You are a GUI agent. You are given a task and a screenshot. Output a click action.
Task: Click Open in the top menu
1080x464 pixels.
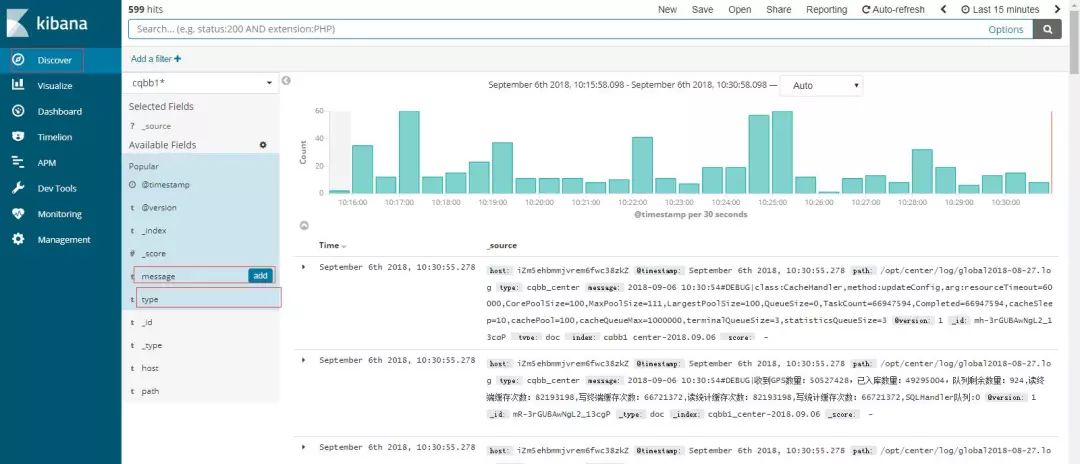point(740,10)
